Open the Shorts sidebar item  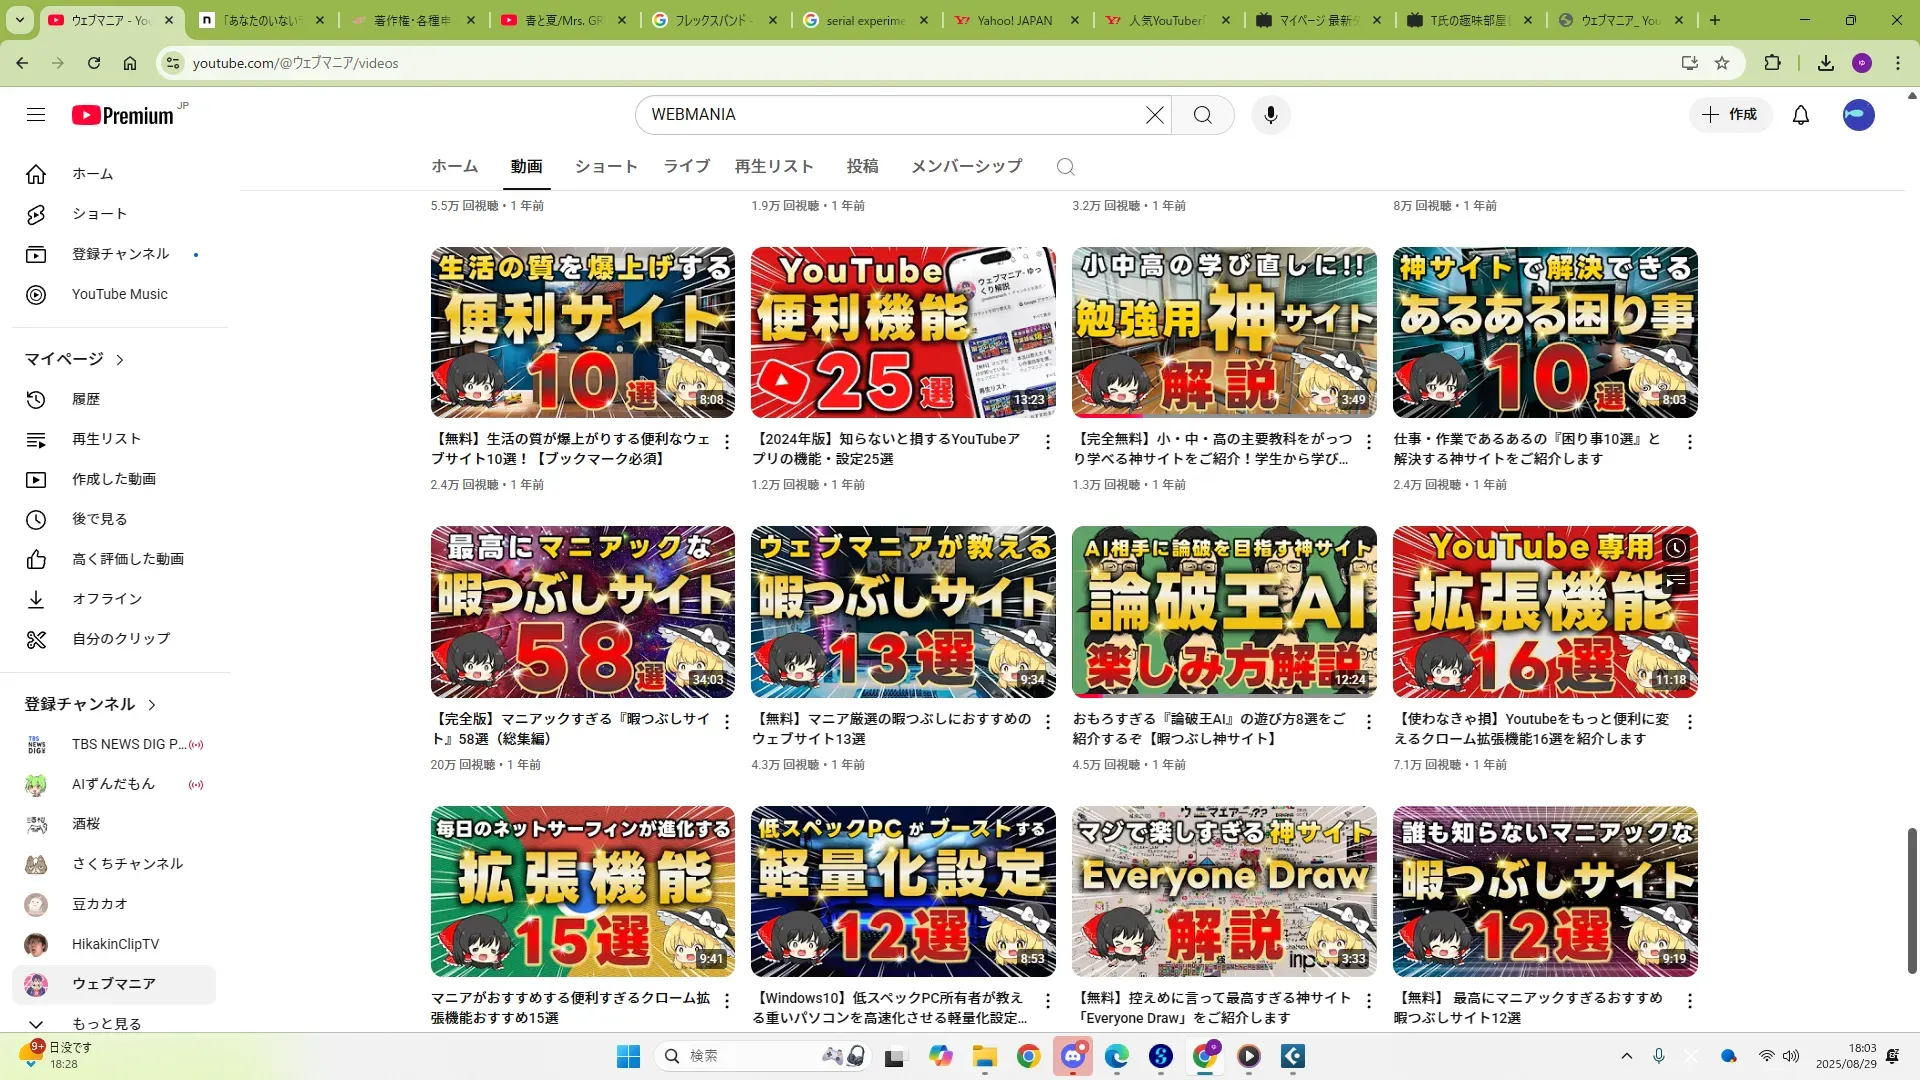pyautogui.click(x=99, y=214)
